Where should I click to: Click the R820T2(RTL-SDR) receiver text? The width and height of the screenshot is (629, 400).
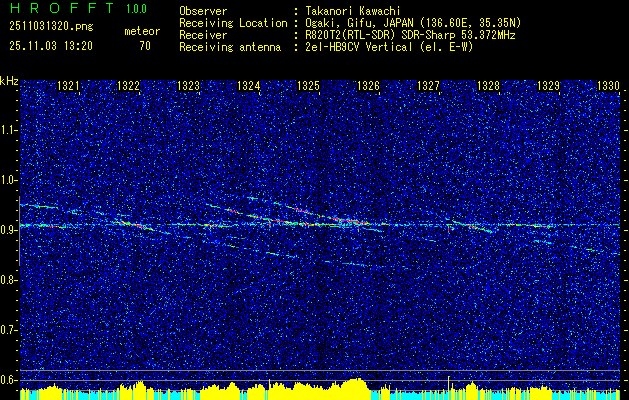pyautogui.click(x=408, y=35)
